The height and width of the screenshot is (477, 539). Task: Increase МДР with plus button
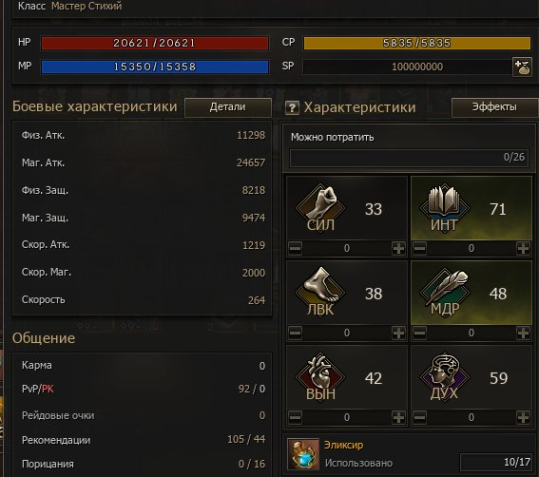523,333
